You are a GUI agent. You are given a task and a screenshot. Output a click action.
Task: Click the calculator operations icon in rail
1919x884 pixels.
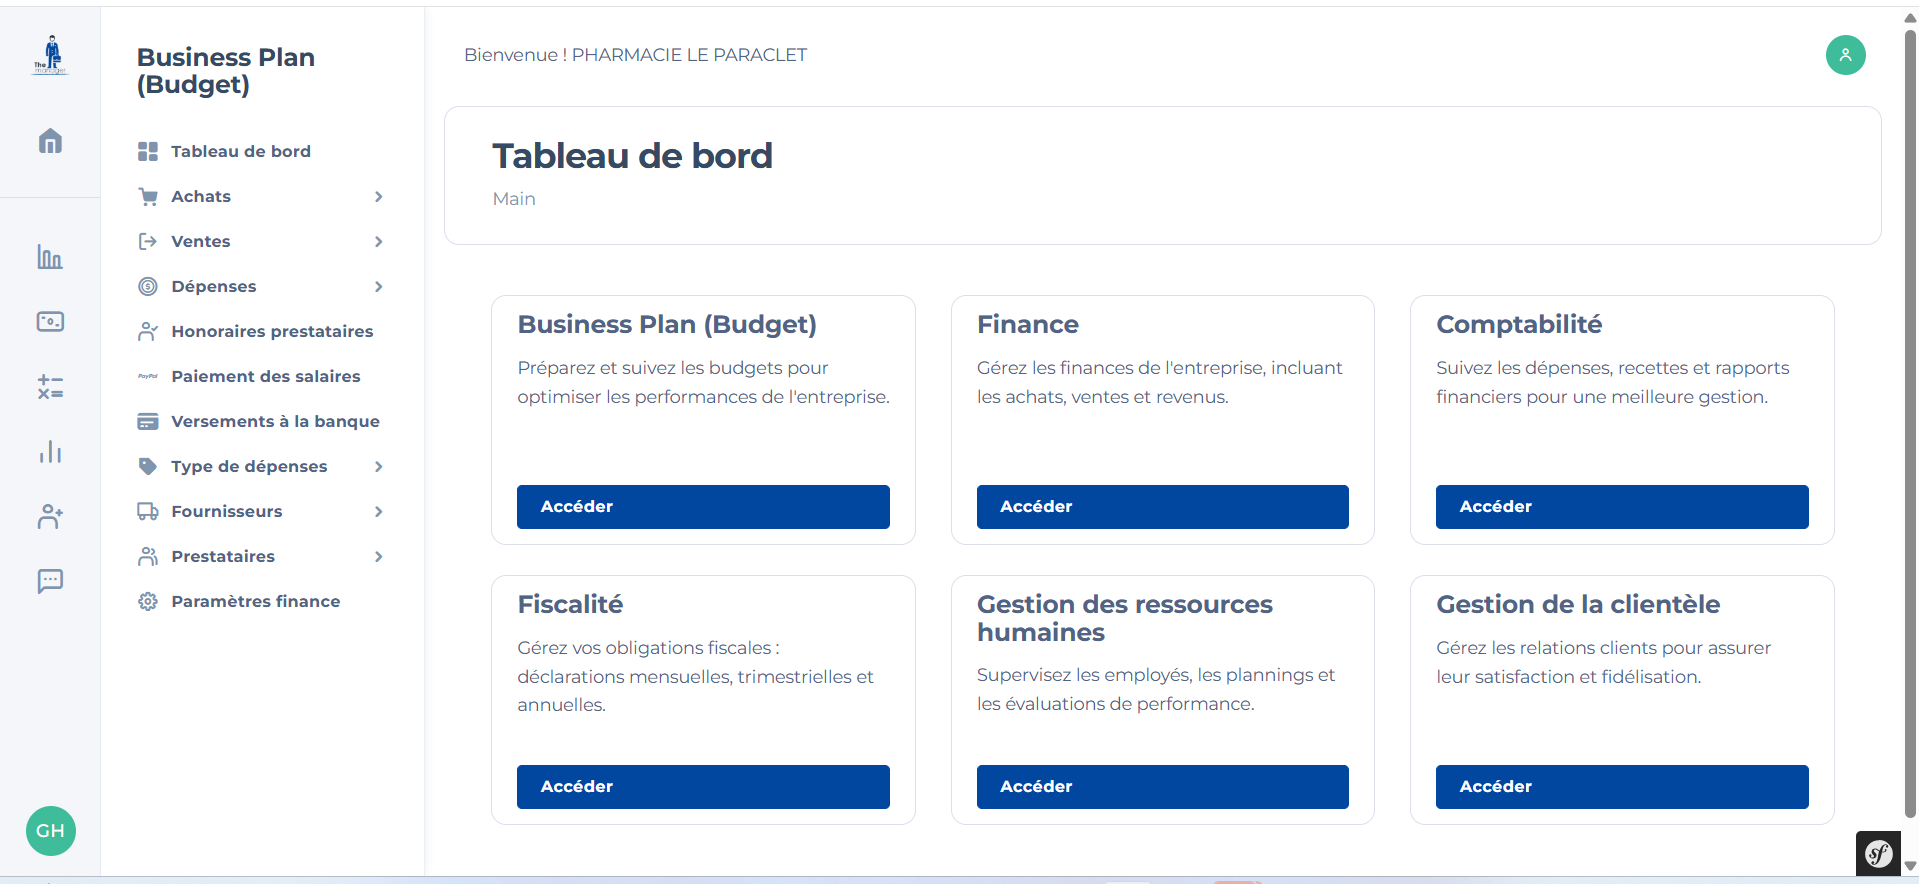click(50, 387)
